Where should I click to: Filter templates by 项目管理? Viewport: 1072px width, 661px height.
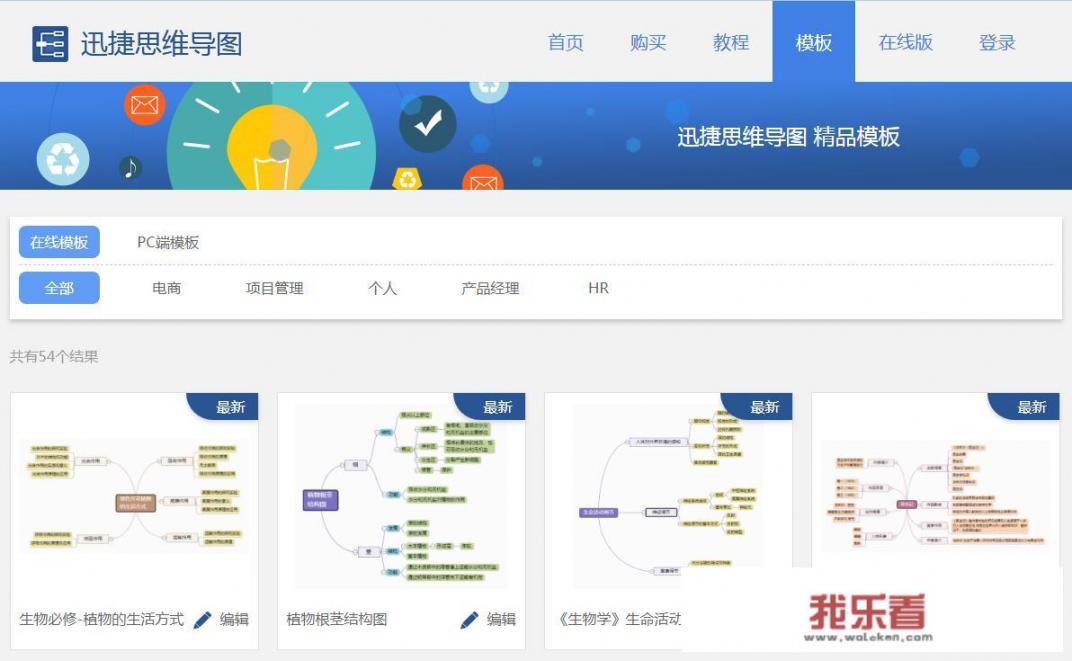pyautogui.click(x=274, y=288)
